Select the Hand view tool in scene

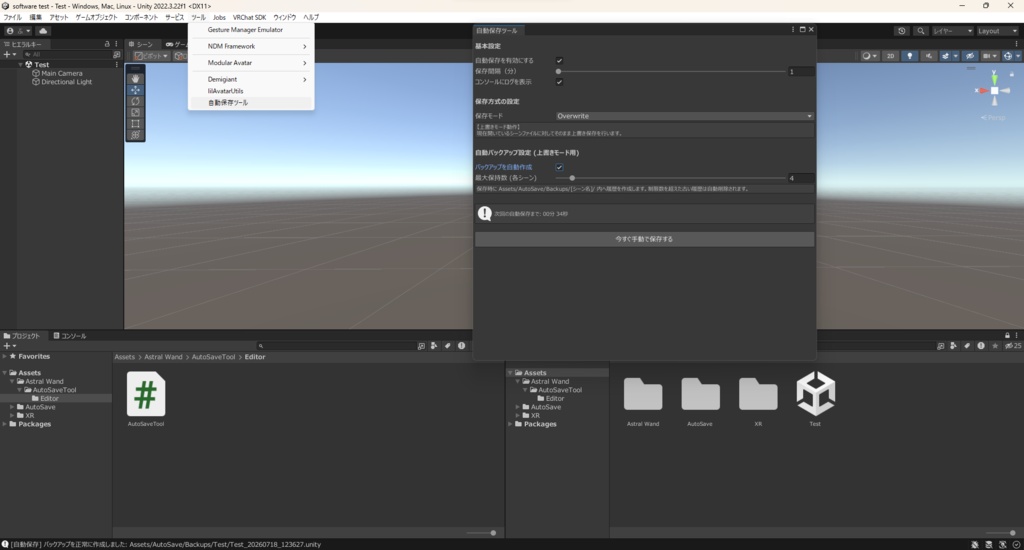click(135, 78)
